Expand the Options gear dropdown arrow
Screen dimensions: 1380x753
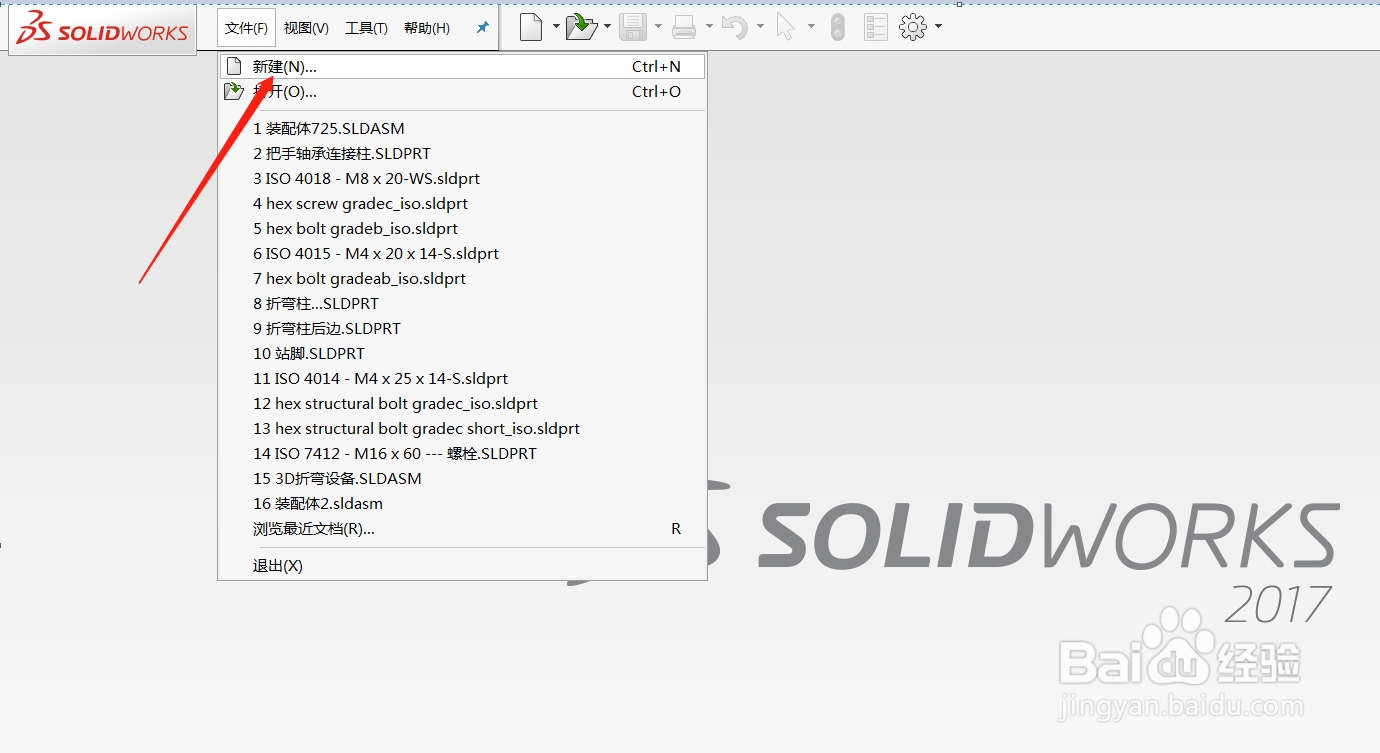[938, 27]
